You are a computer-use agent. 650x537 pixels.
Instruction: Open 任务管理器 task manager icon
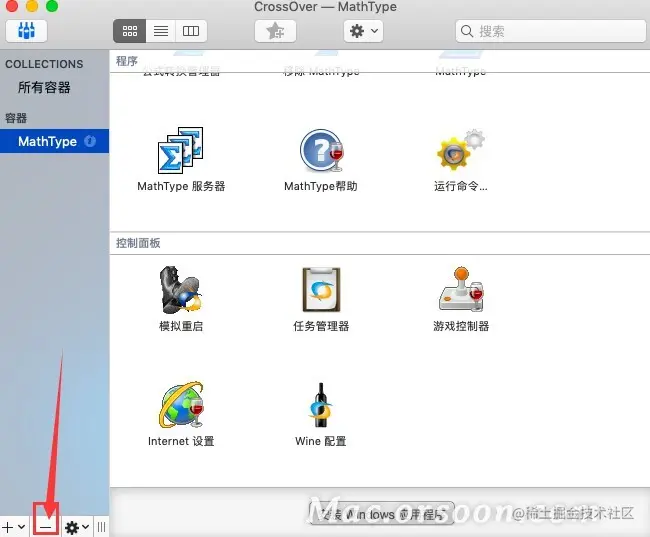point(321,299)
